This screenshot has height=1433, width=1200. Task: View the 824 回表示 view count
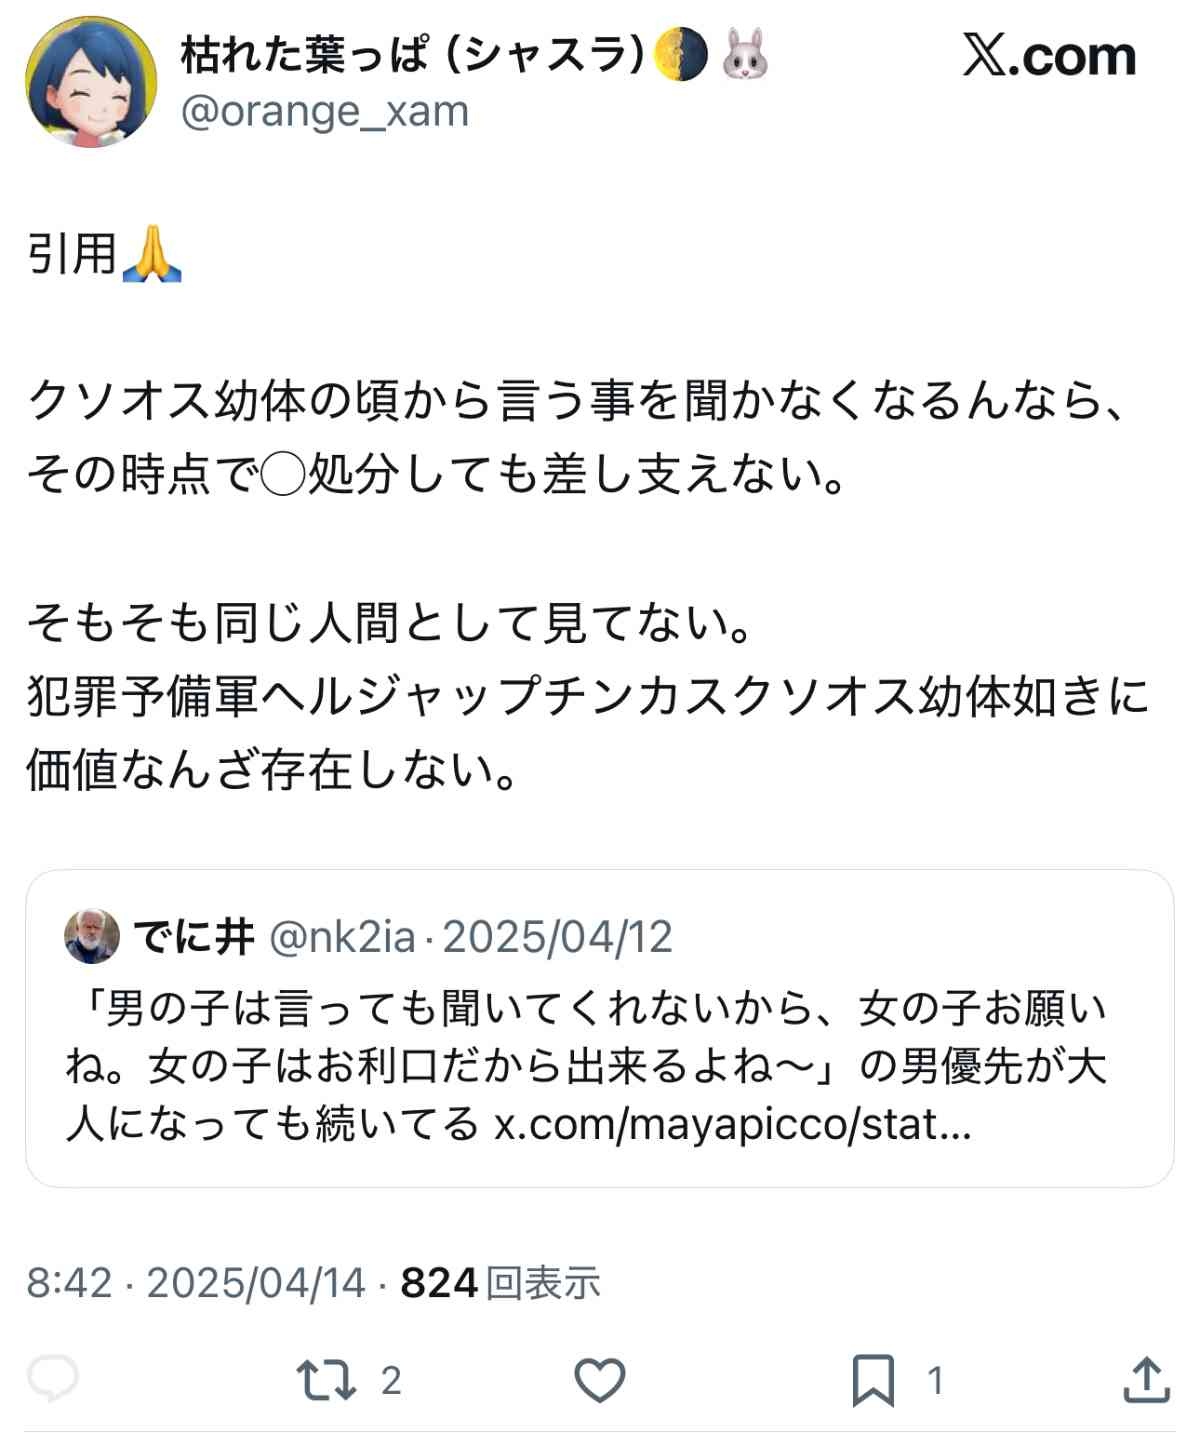pyautogui.click(x=500, y=1282)
